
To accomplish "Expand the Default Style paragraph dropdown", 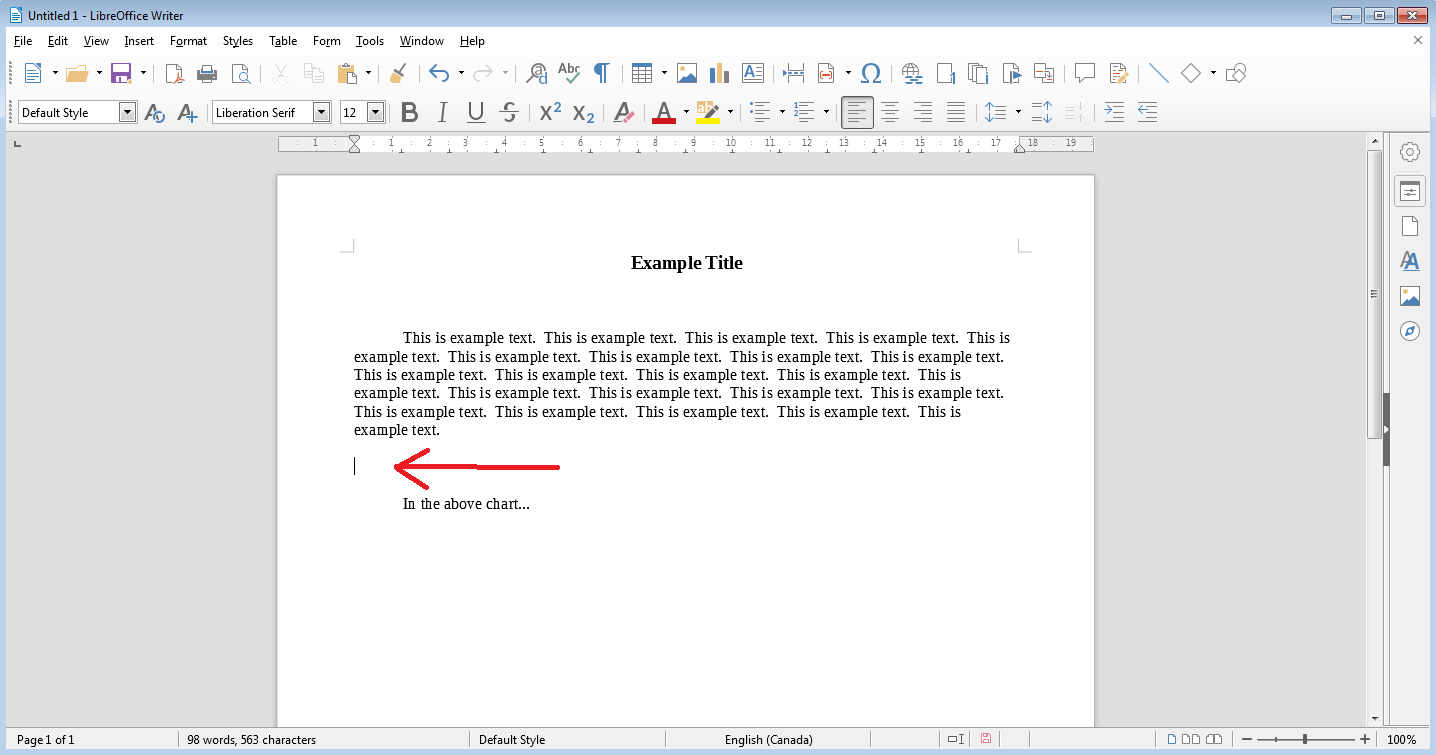I will tap(127, 112).
